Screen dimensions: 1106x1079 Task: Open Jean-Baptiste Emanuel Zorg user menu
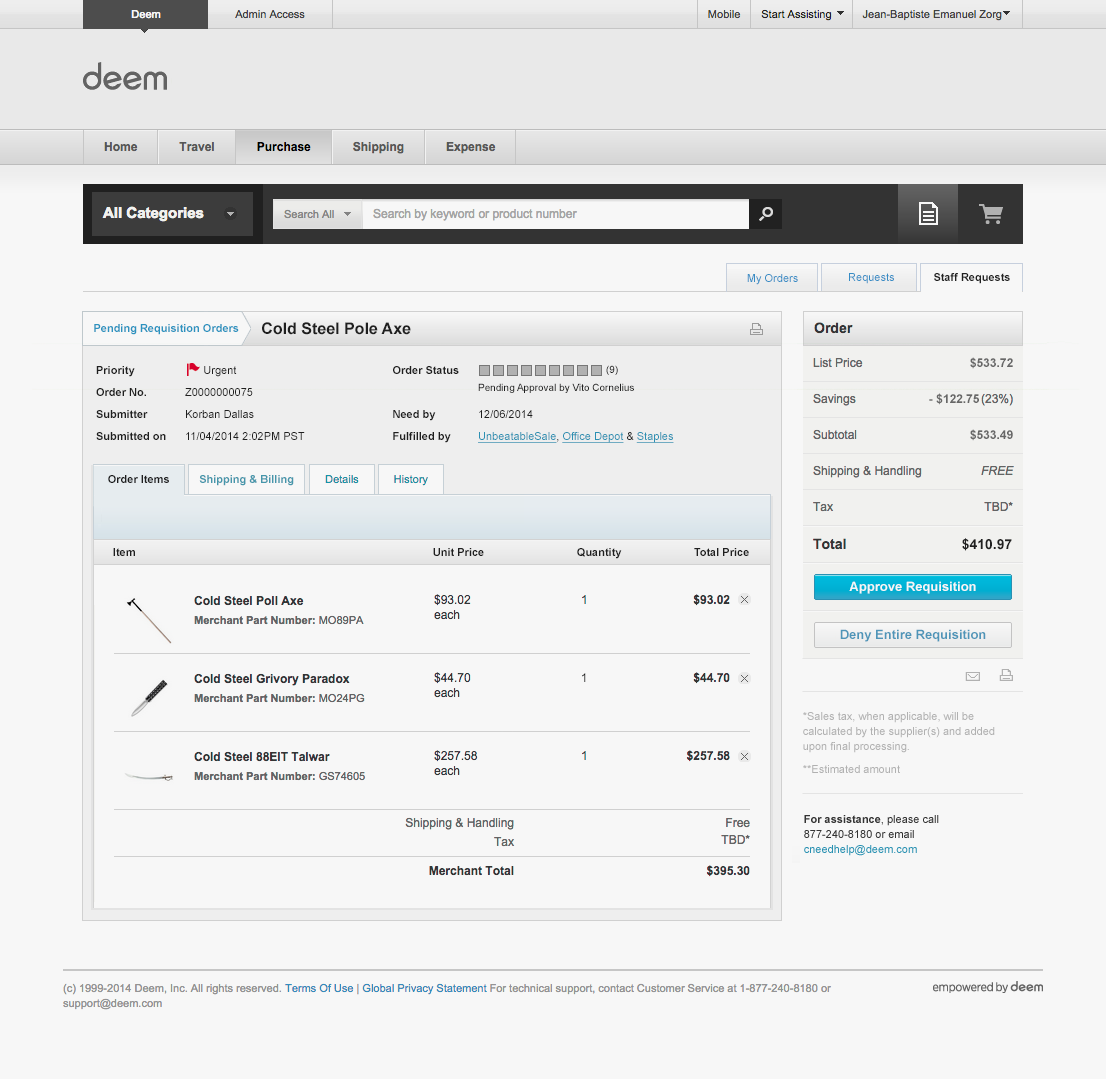(x=936, y=14)
